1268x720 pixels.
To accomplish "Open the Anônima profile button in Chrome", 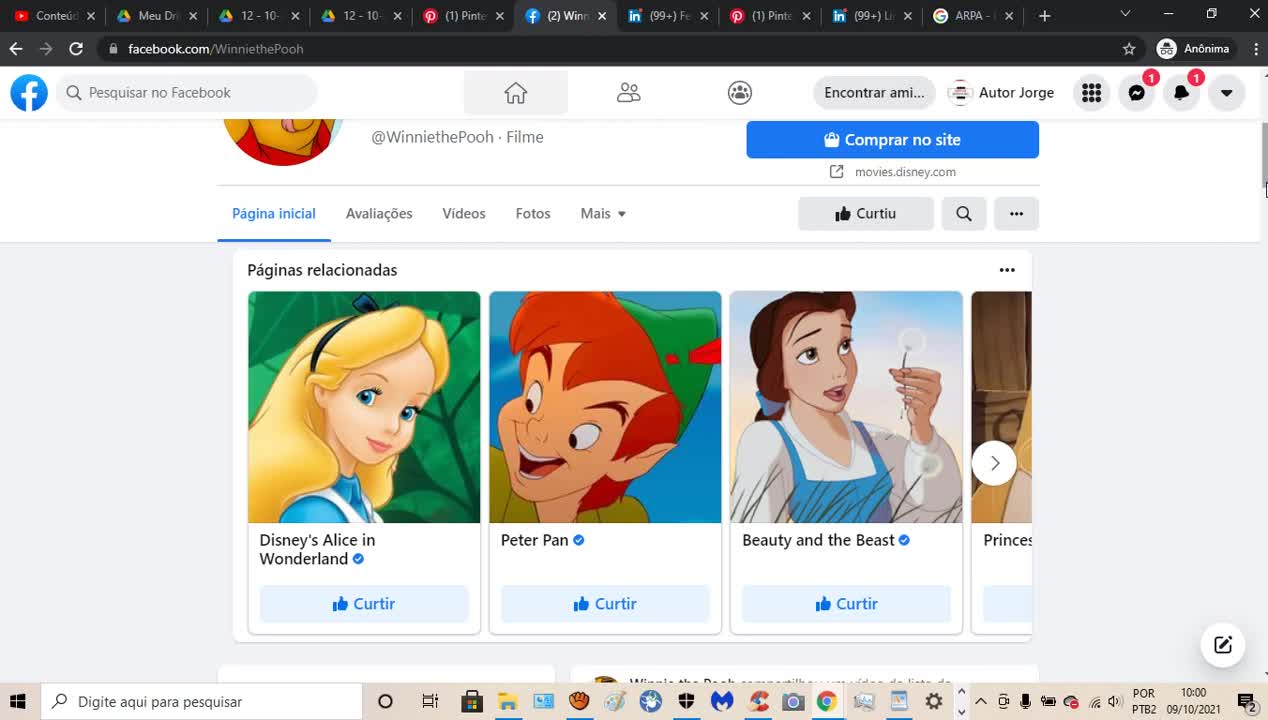I will (x=1194, y=48).
